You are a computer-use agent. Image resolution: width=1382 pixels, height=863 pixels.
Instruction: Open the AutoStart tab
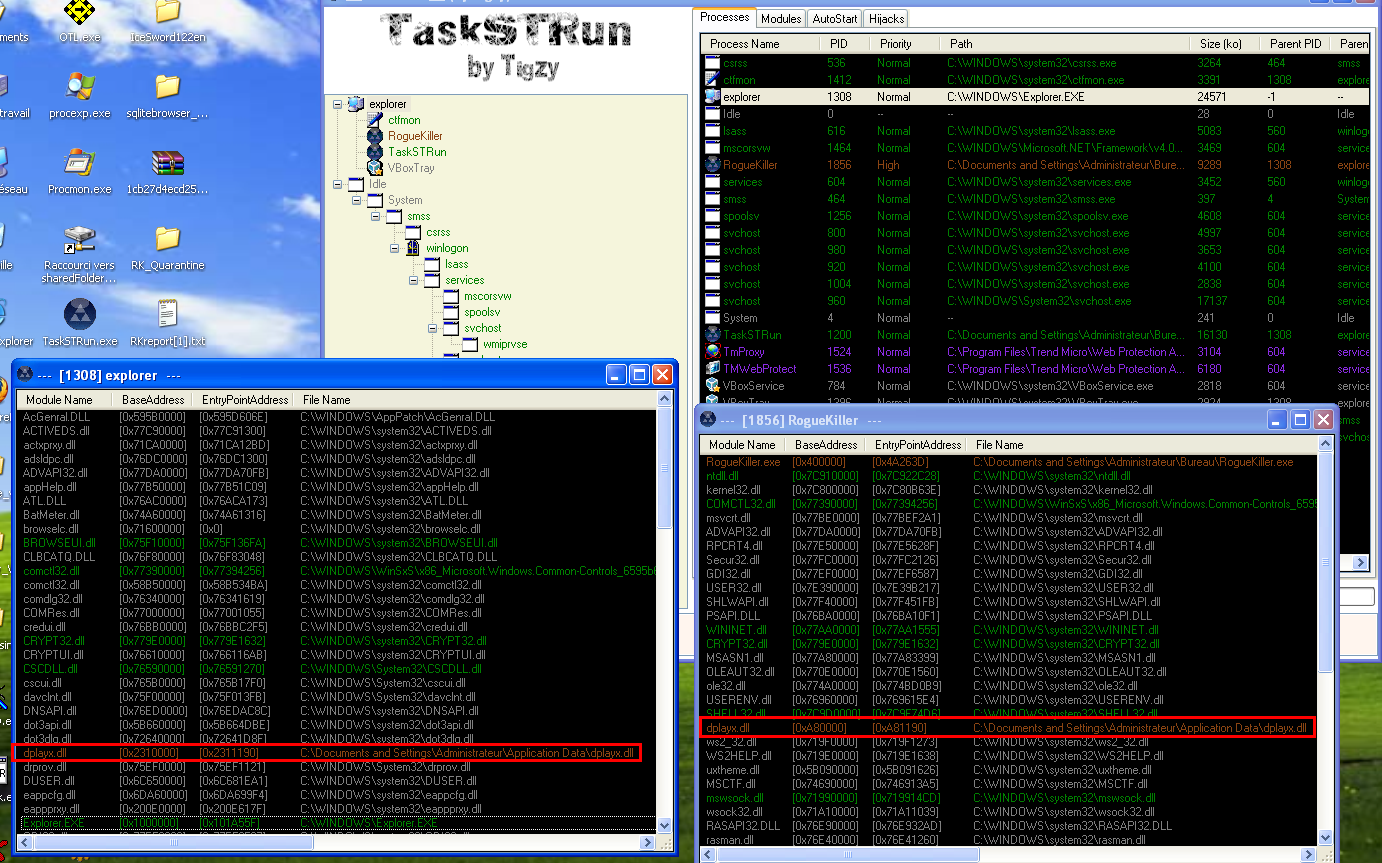[x=834, y=19]
